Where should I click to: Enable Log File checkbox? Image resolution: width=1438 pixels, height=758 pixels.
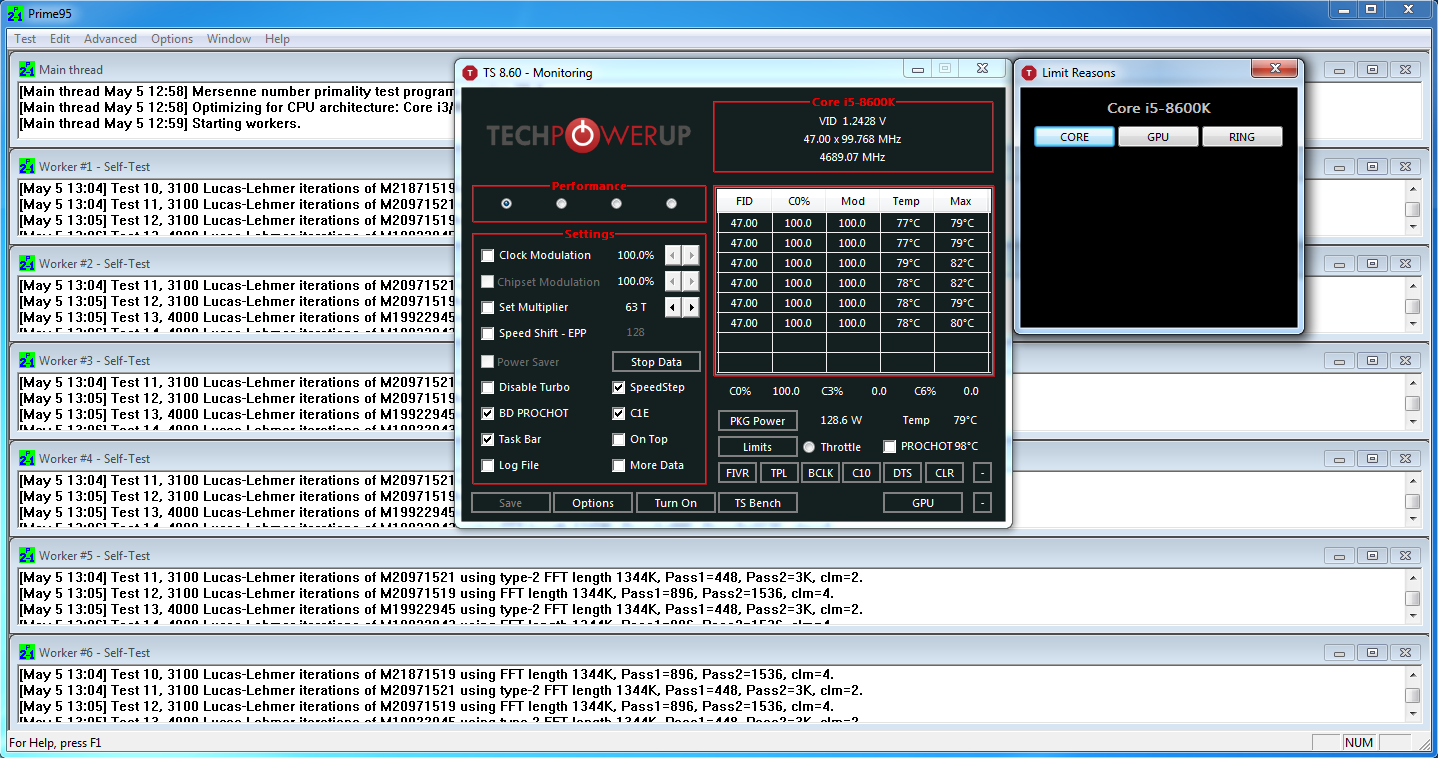pos(488,465)
